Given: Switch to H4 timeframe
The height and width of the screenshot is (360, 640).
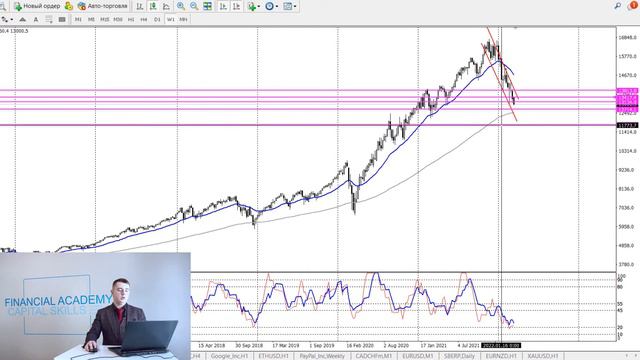Looking at the screenshot, I should (x=144, y=19).
